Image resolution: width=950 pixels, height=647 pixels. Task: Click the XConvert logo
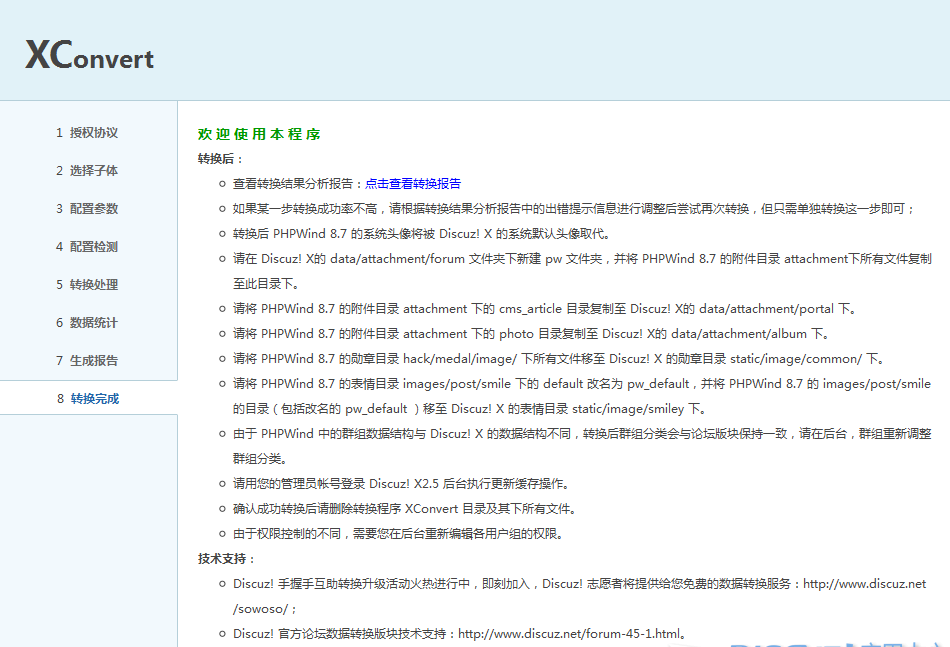(x=88, y=57)
